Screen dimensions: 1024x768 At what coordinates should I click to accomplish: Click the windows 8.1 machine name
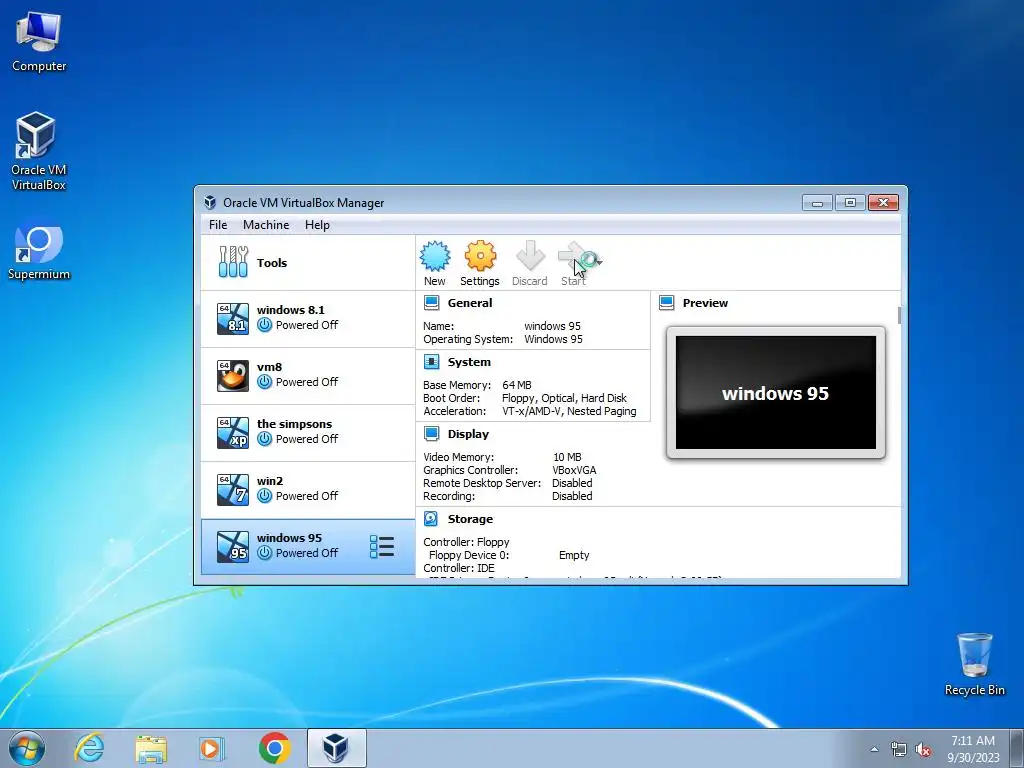(291, 310)
